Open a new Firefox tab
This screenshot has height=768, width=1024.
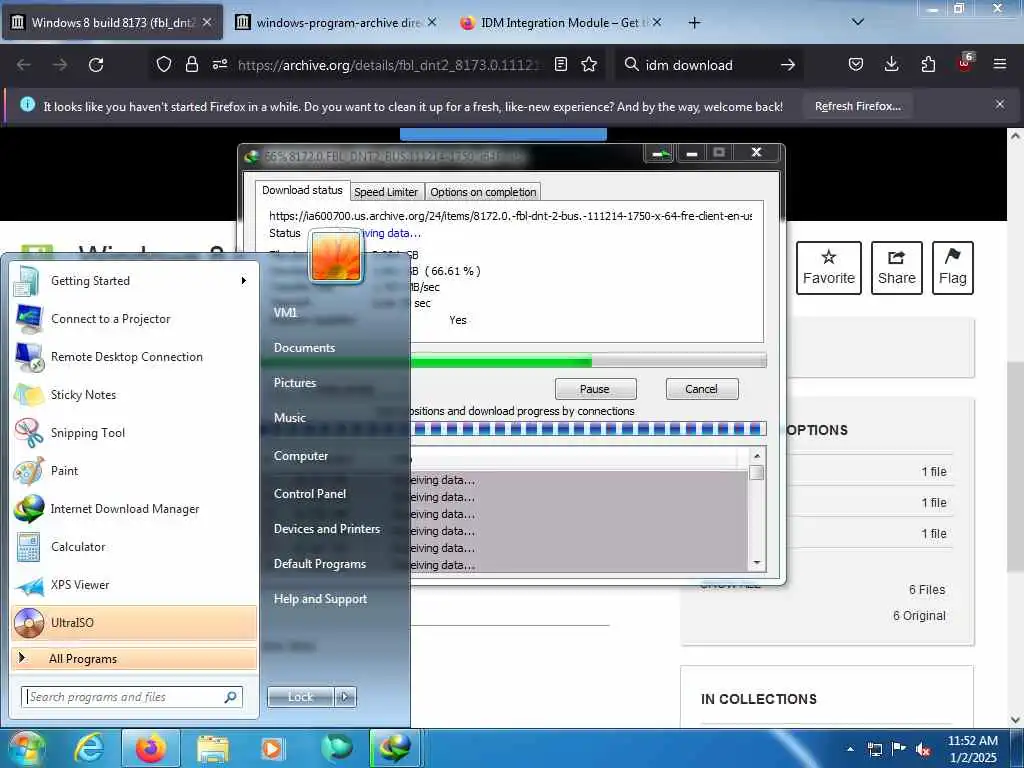coord(694,23)
